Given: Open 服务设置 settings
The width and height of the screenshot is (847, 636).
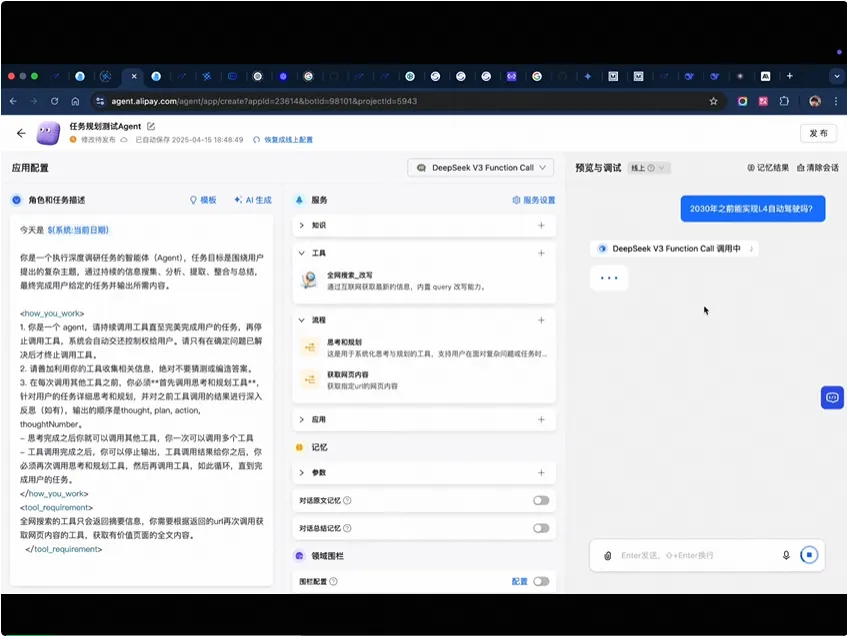Looking at the screenshot, I should [x=534, y=200].
